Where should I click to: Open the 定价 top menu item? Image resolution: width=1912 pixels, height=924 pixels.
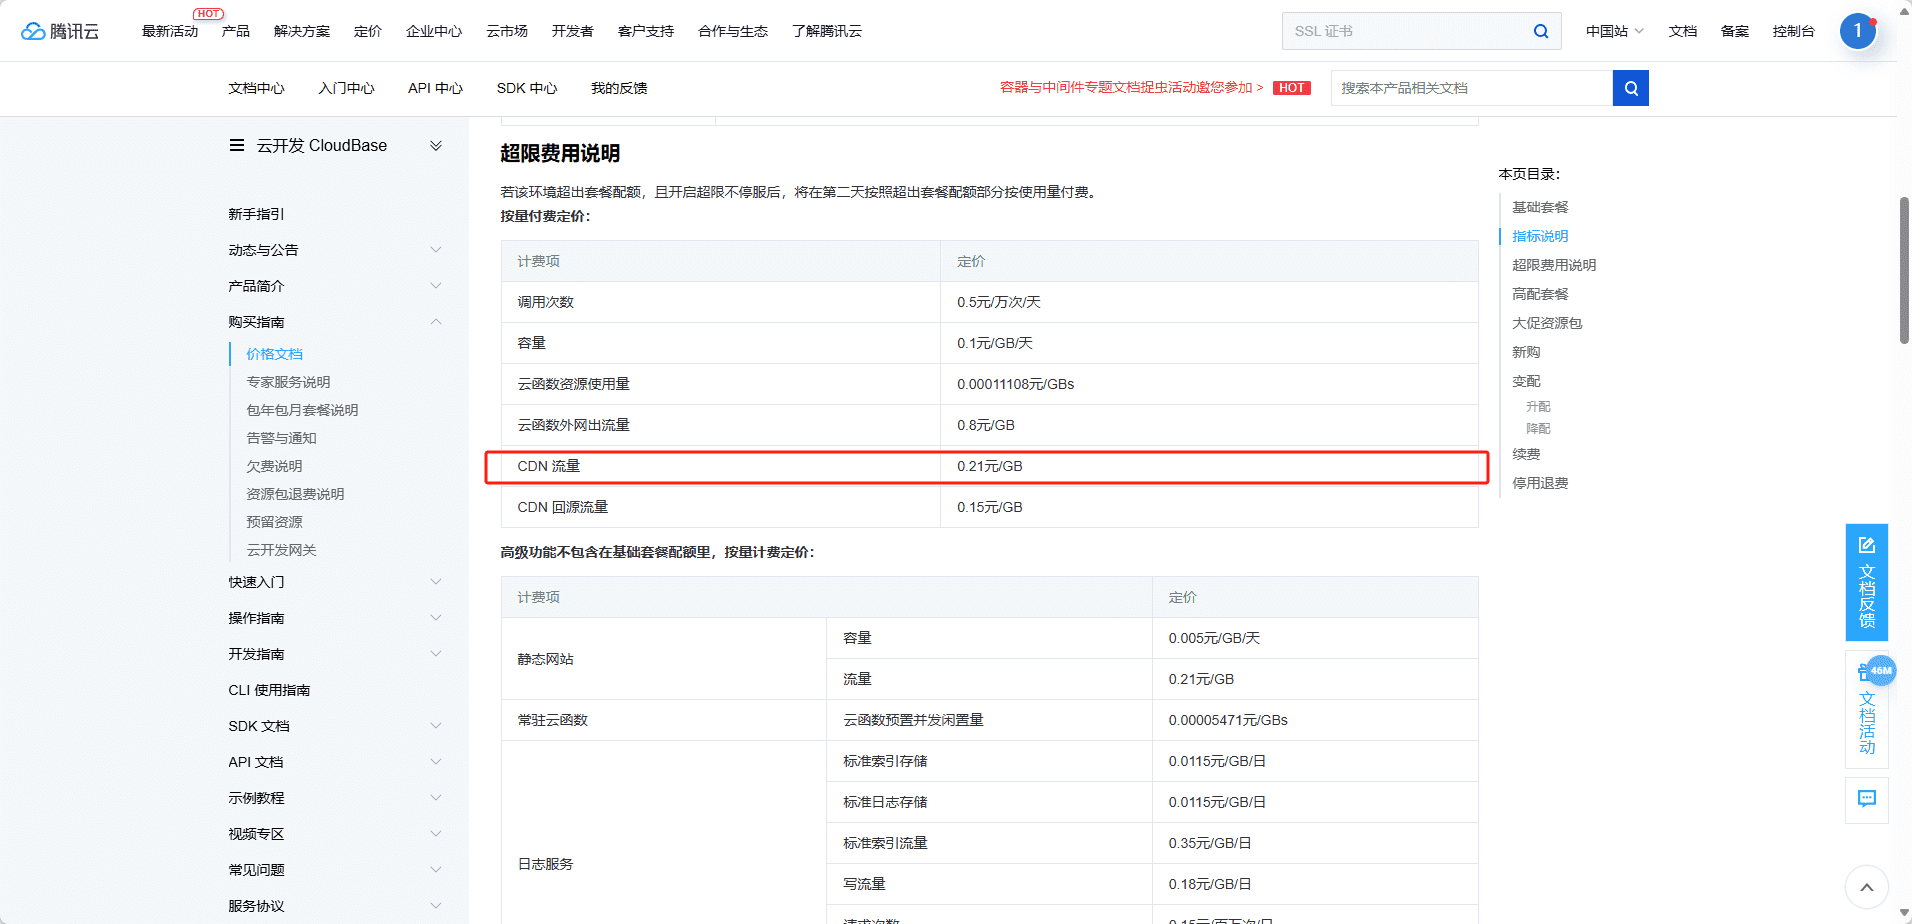[368, 31]
